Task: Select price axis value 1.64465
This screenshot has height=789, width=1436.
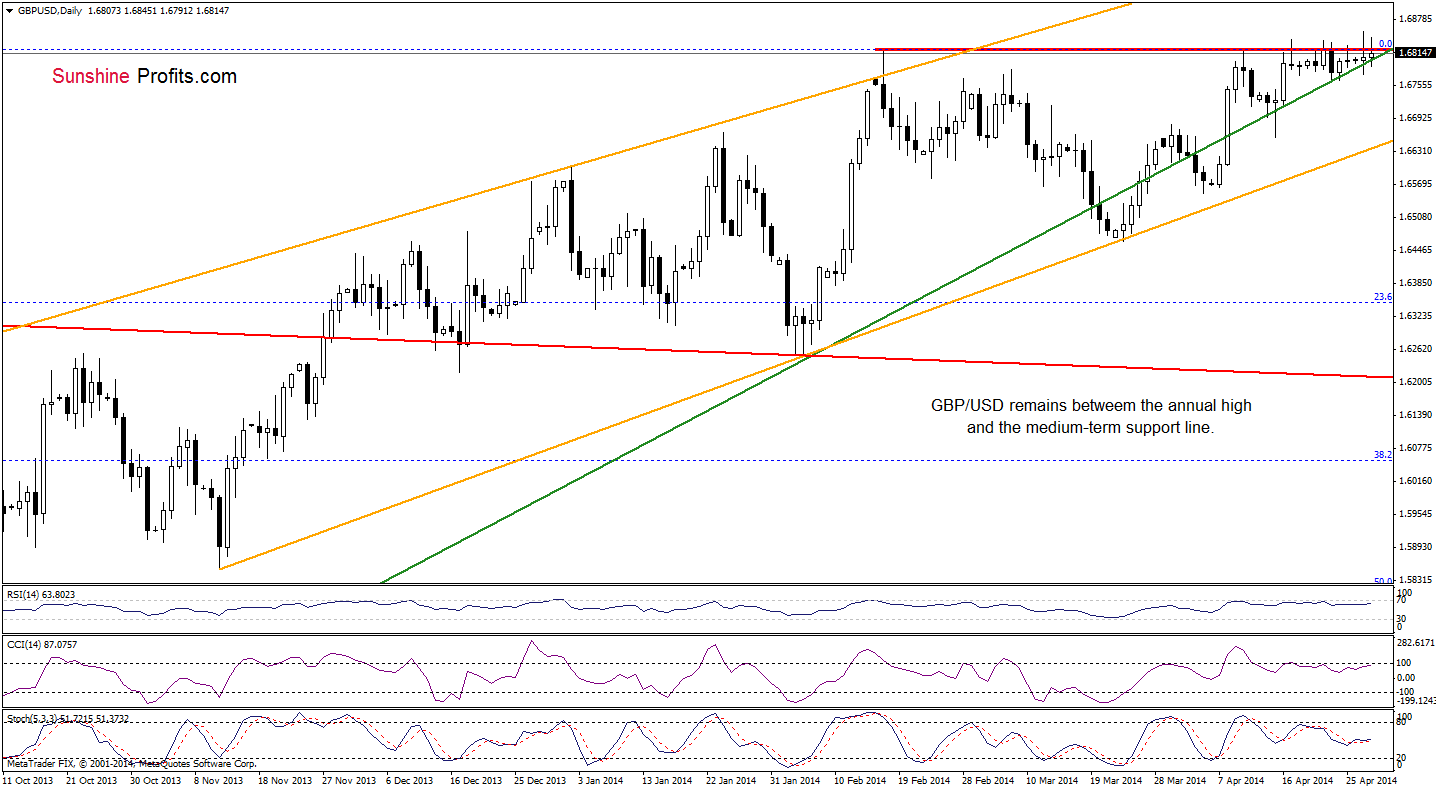Action: pyautogui.click(x=1416, y=250)
